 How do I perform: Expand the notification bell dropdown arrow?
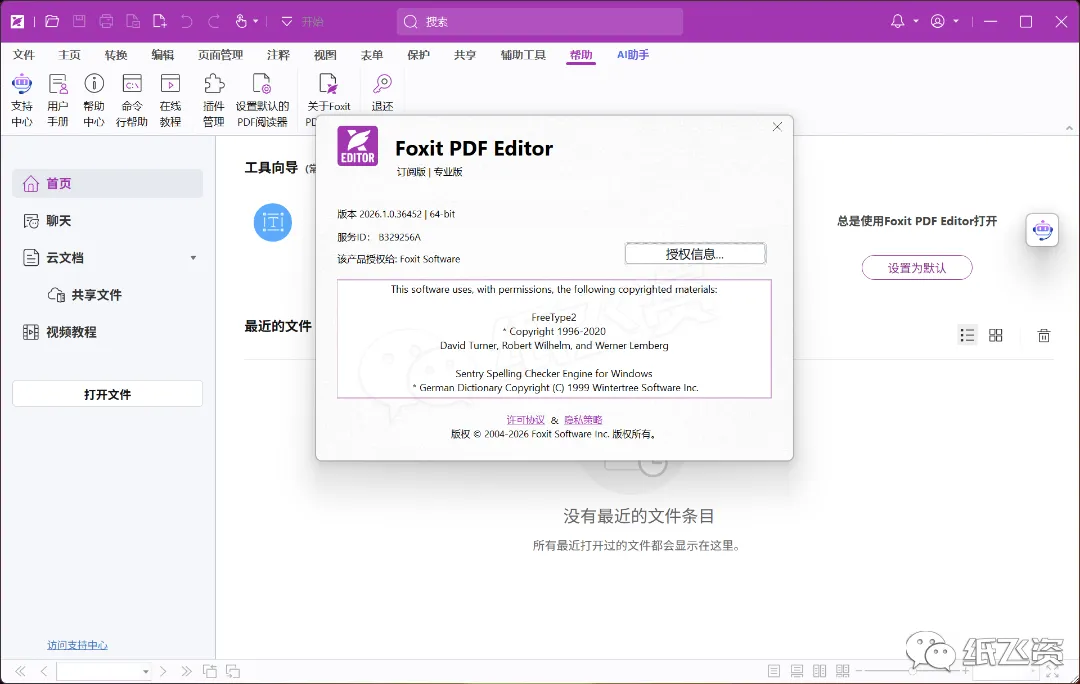pos(916,21)
